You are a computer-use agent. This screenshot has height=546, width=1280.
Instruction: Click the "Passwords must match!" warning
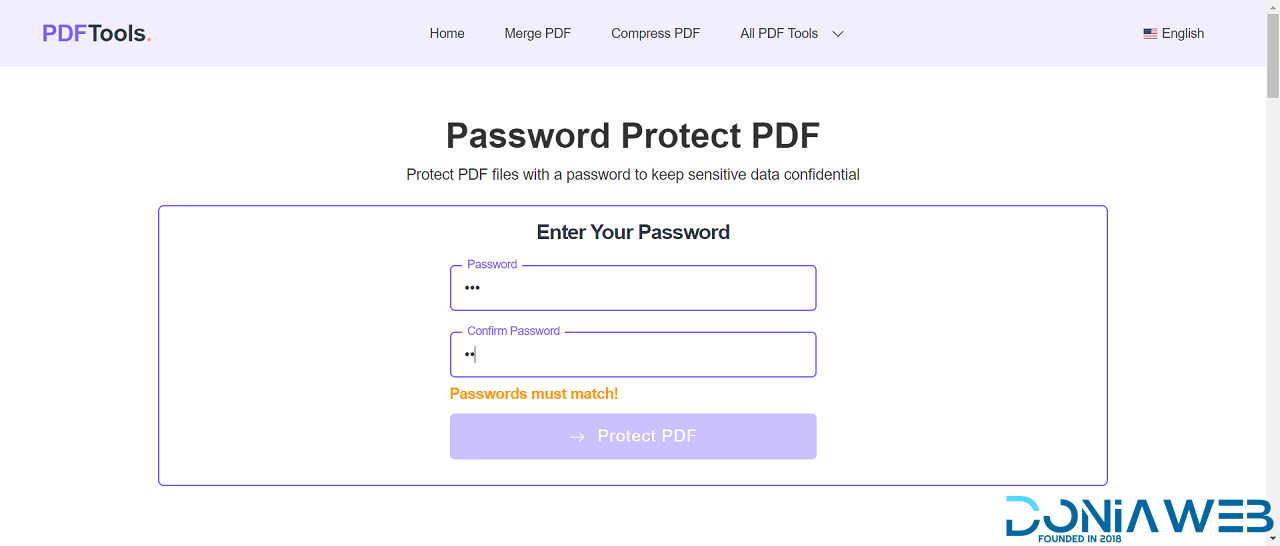[x=534, y=394]
